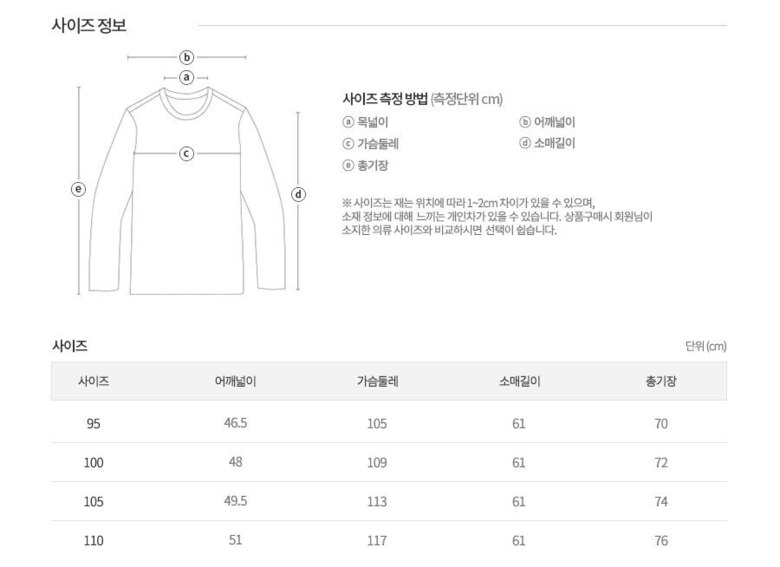Click the circled c chest marker on the shirt
The height and width of the screenshot is (567, 780).
coord(186,153)
